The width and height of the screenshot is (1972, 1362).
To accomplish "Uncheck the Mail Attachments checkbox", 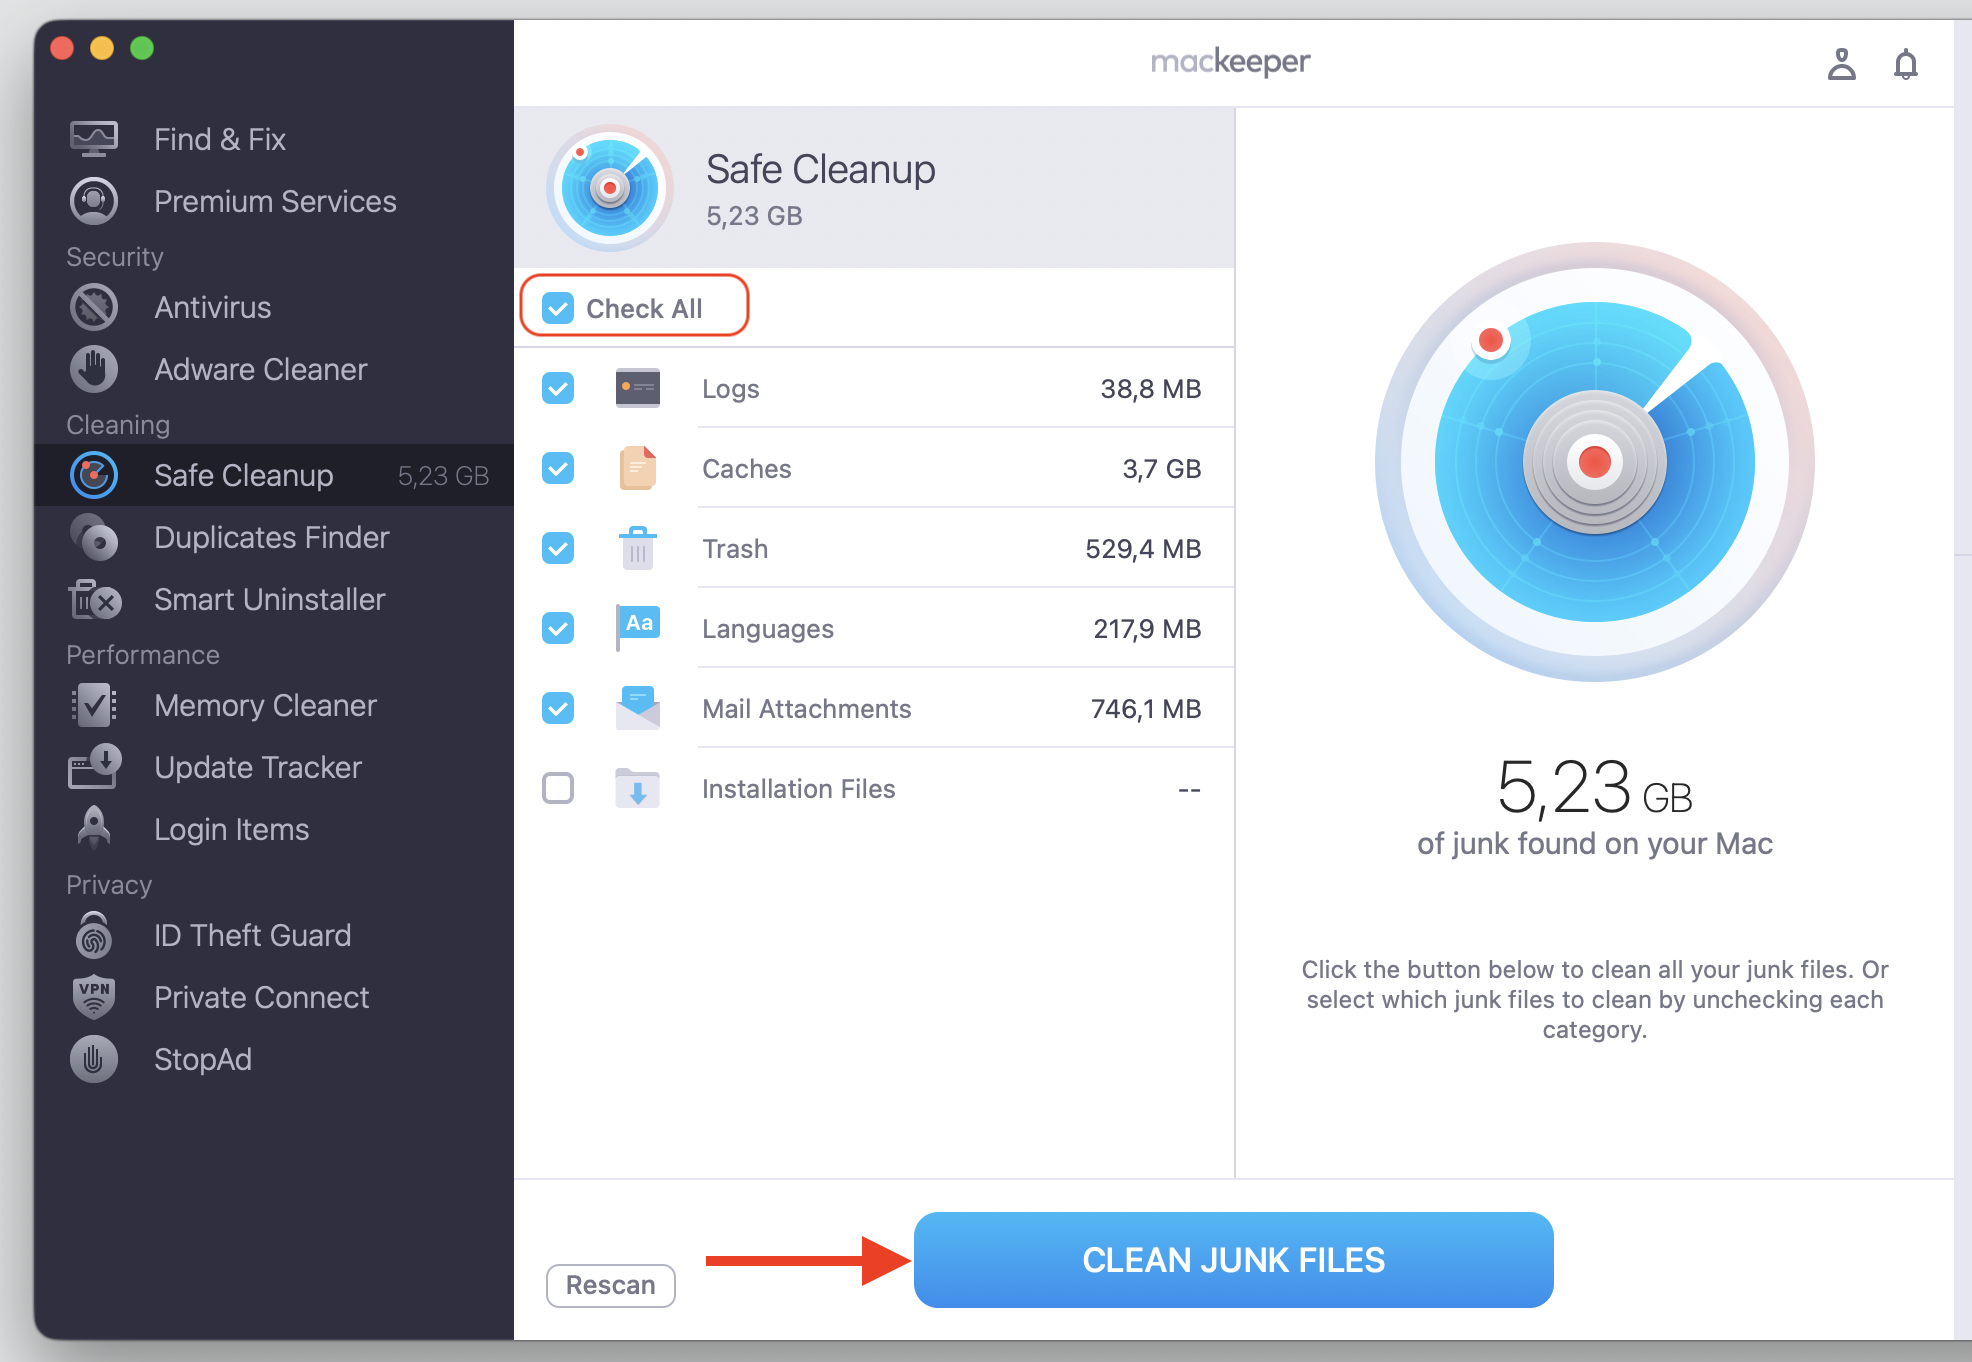I will 558,708.
